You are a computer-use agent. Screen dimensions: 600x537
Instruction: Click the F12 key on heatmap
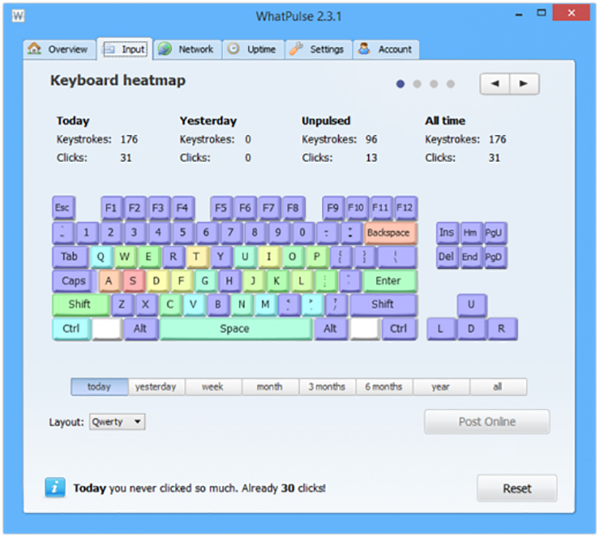[x=405, y=208]
